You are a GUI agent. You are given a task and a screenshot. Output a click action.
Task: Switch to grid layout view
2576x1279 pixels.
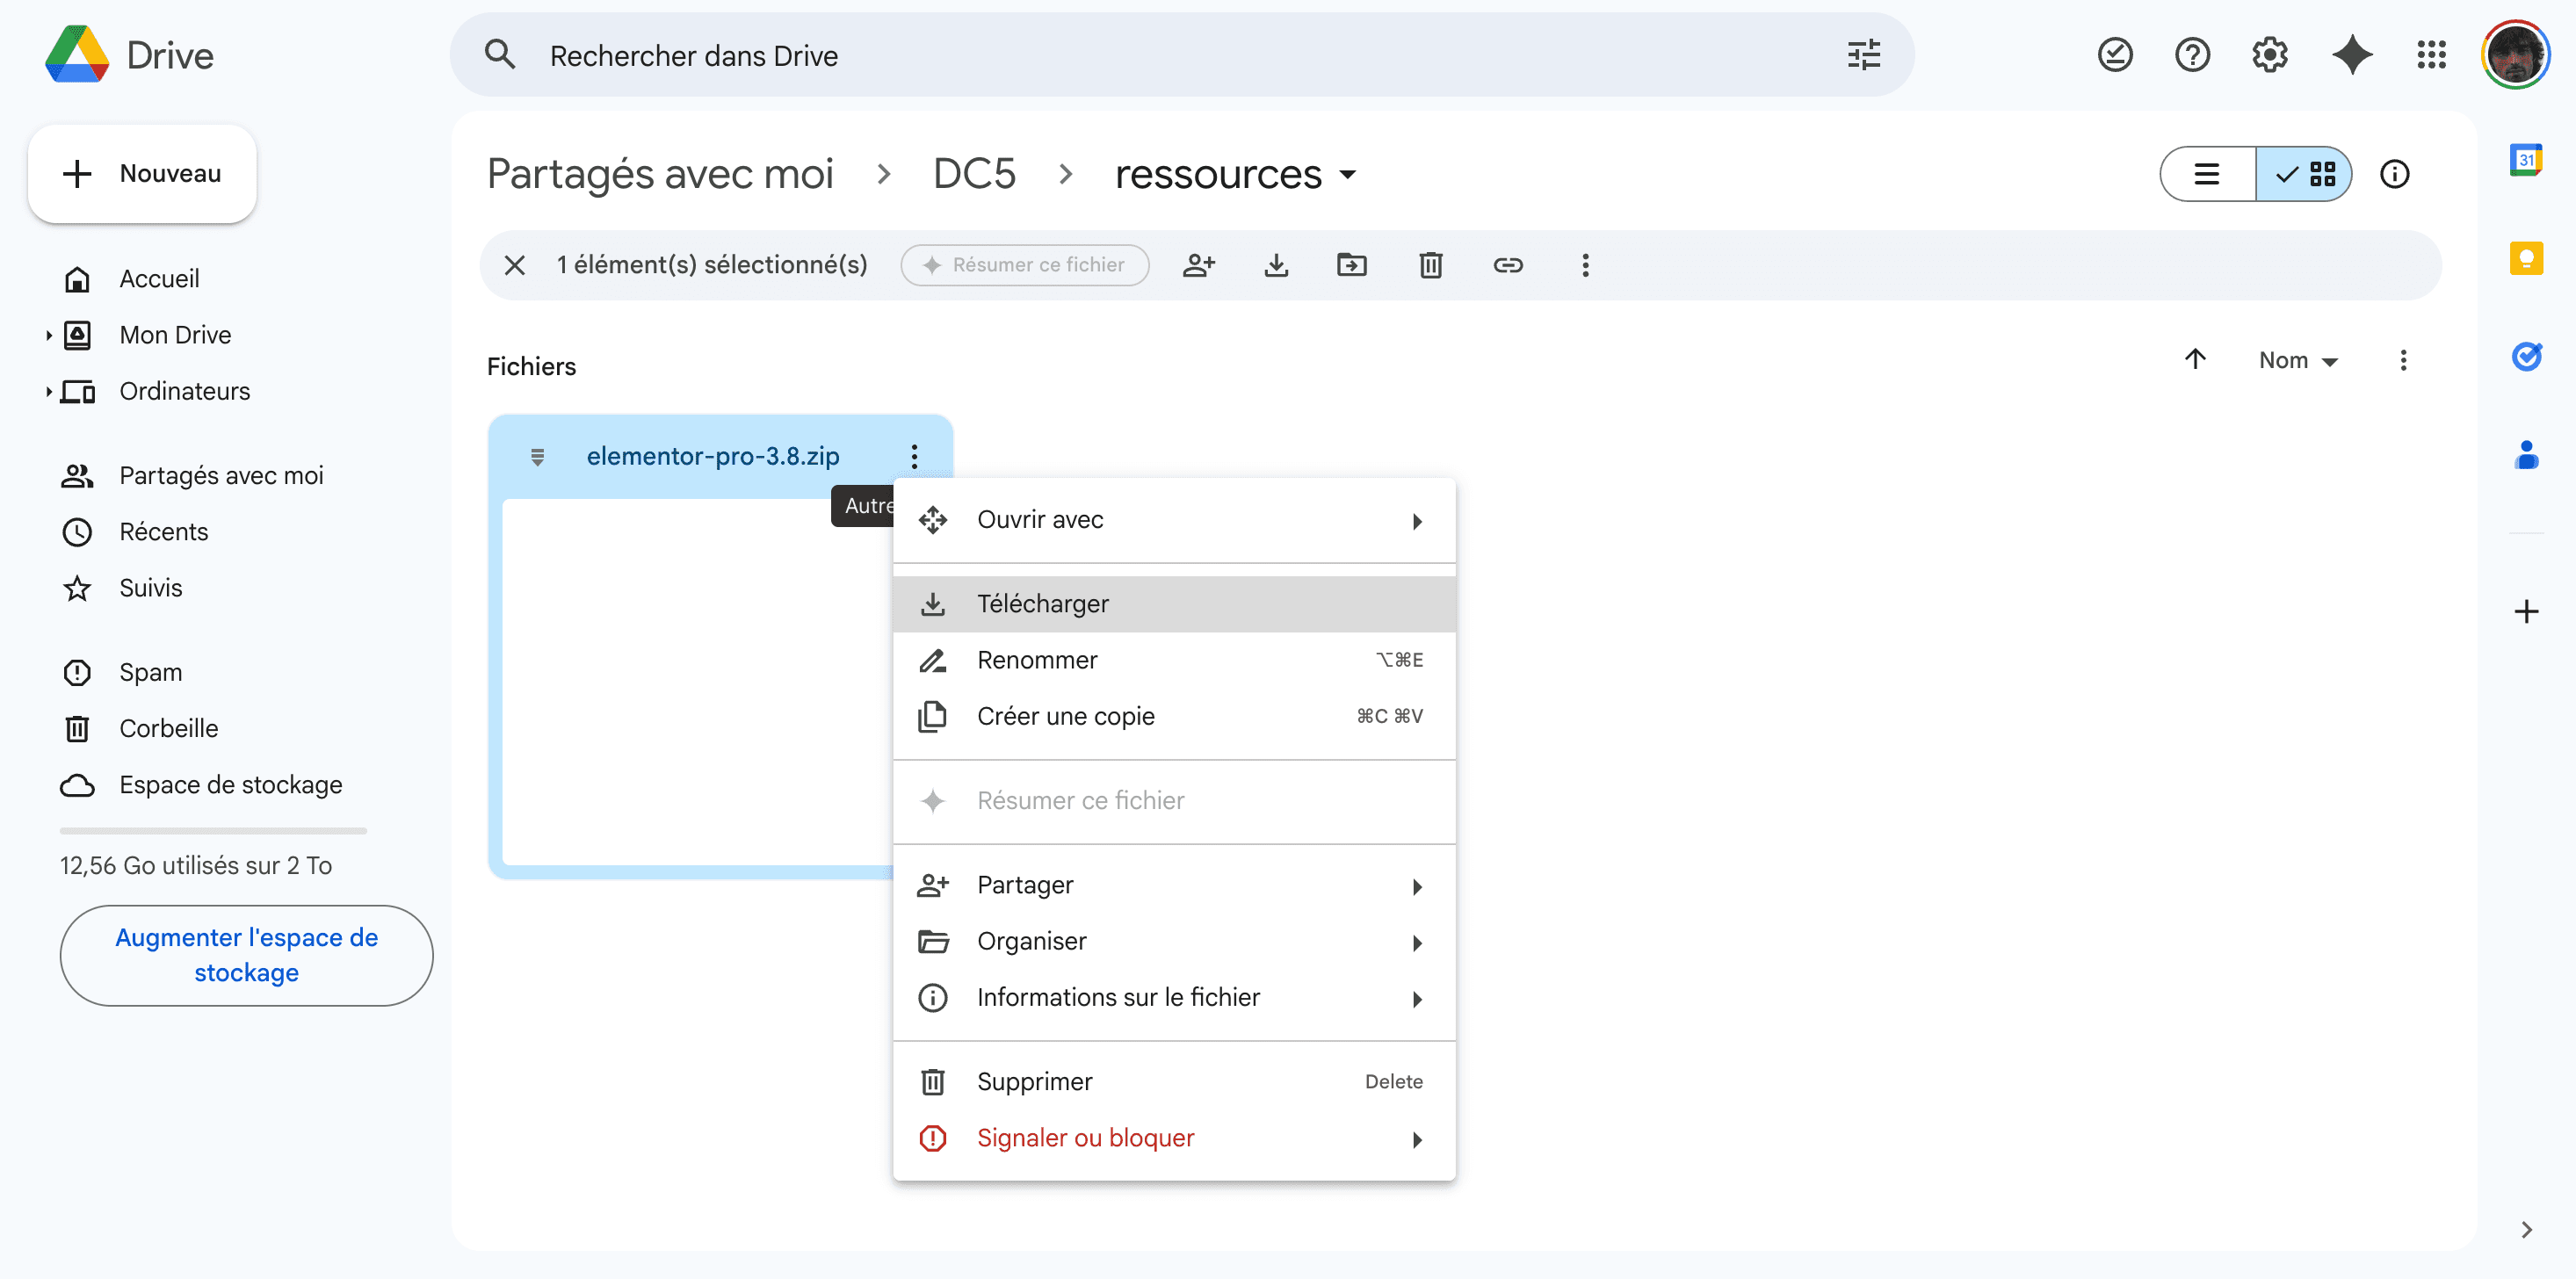click(2304, 174)
